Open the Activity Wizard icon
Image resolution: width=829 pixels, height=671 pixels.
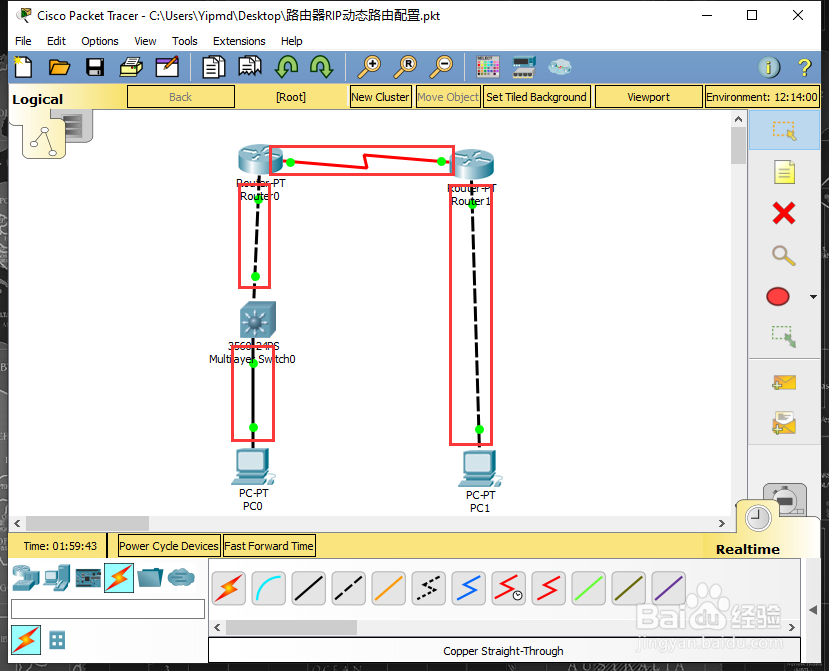(167, 67)
